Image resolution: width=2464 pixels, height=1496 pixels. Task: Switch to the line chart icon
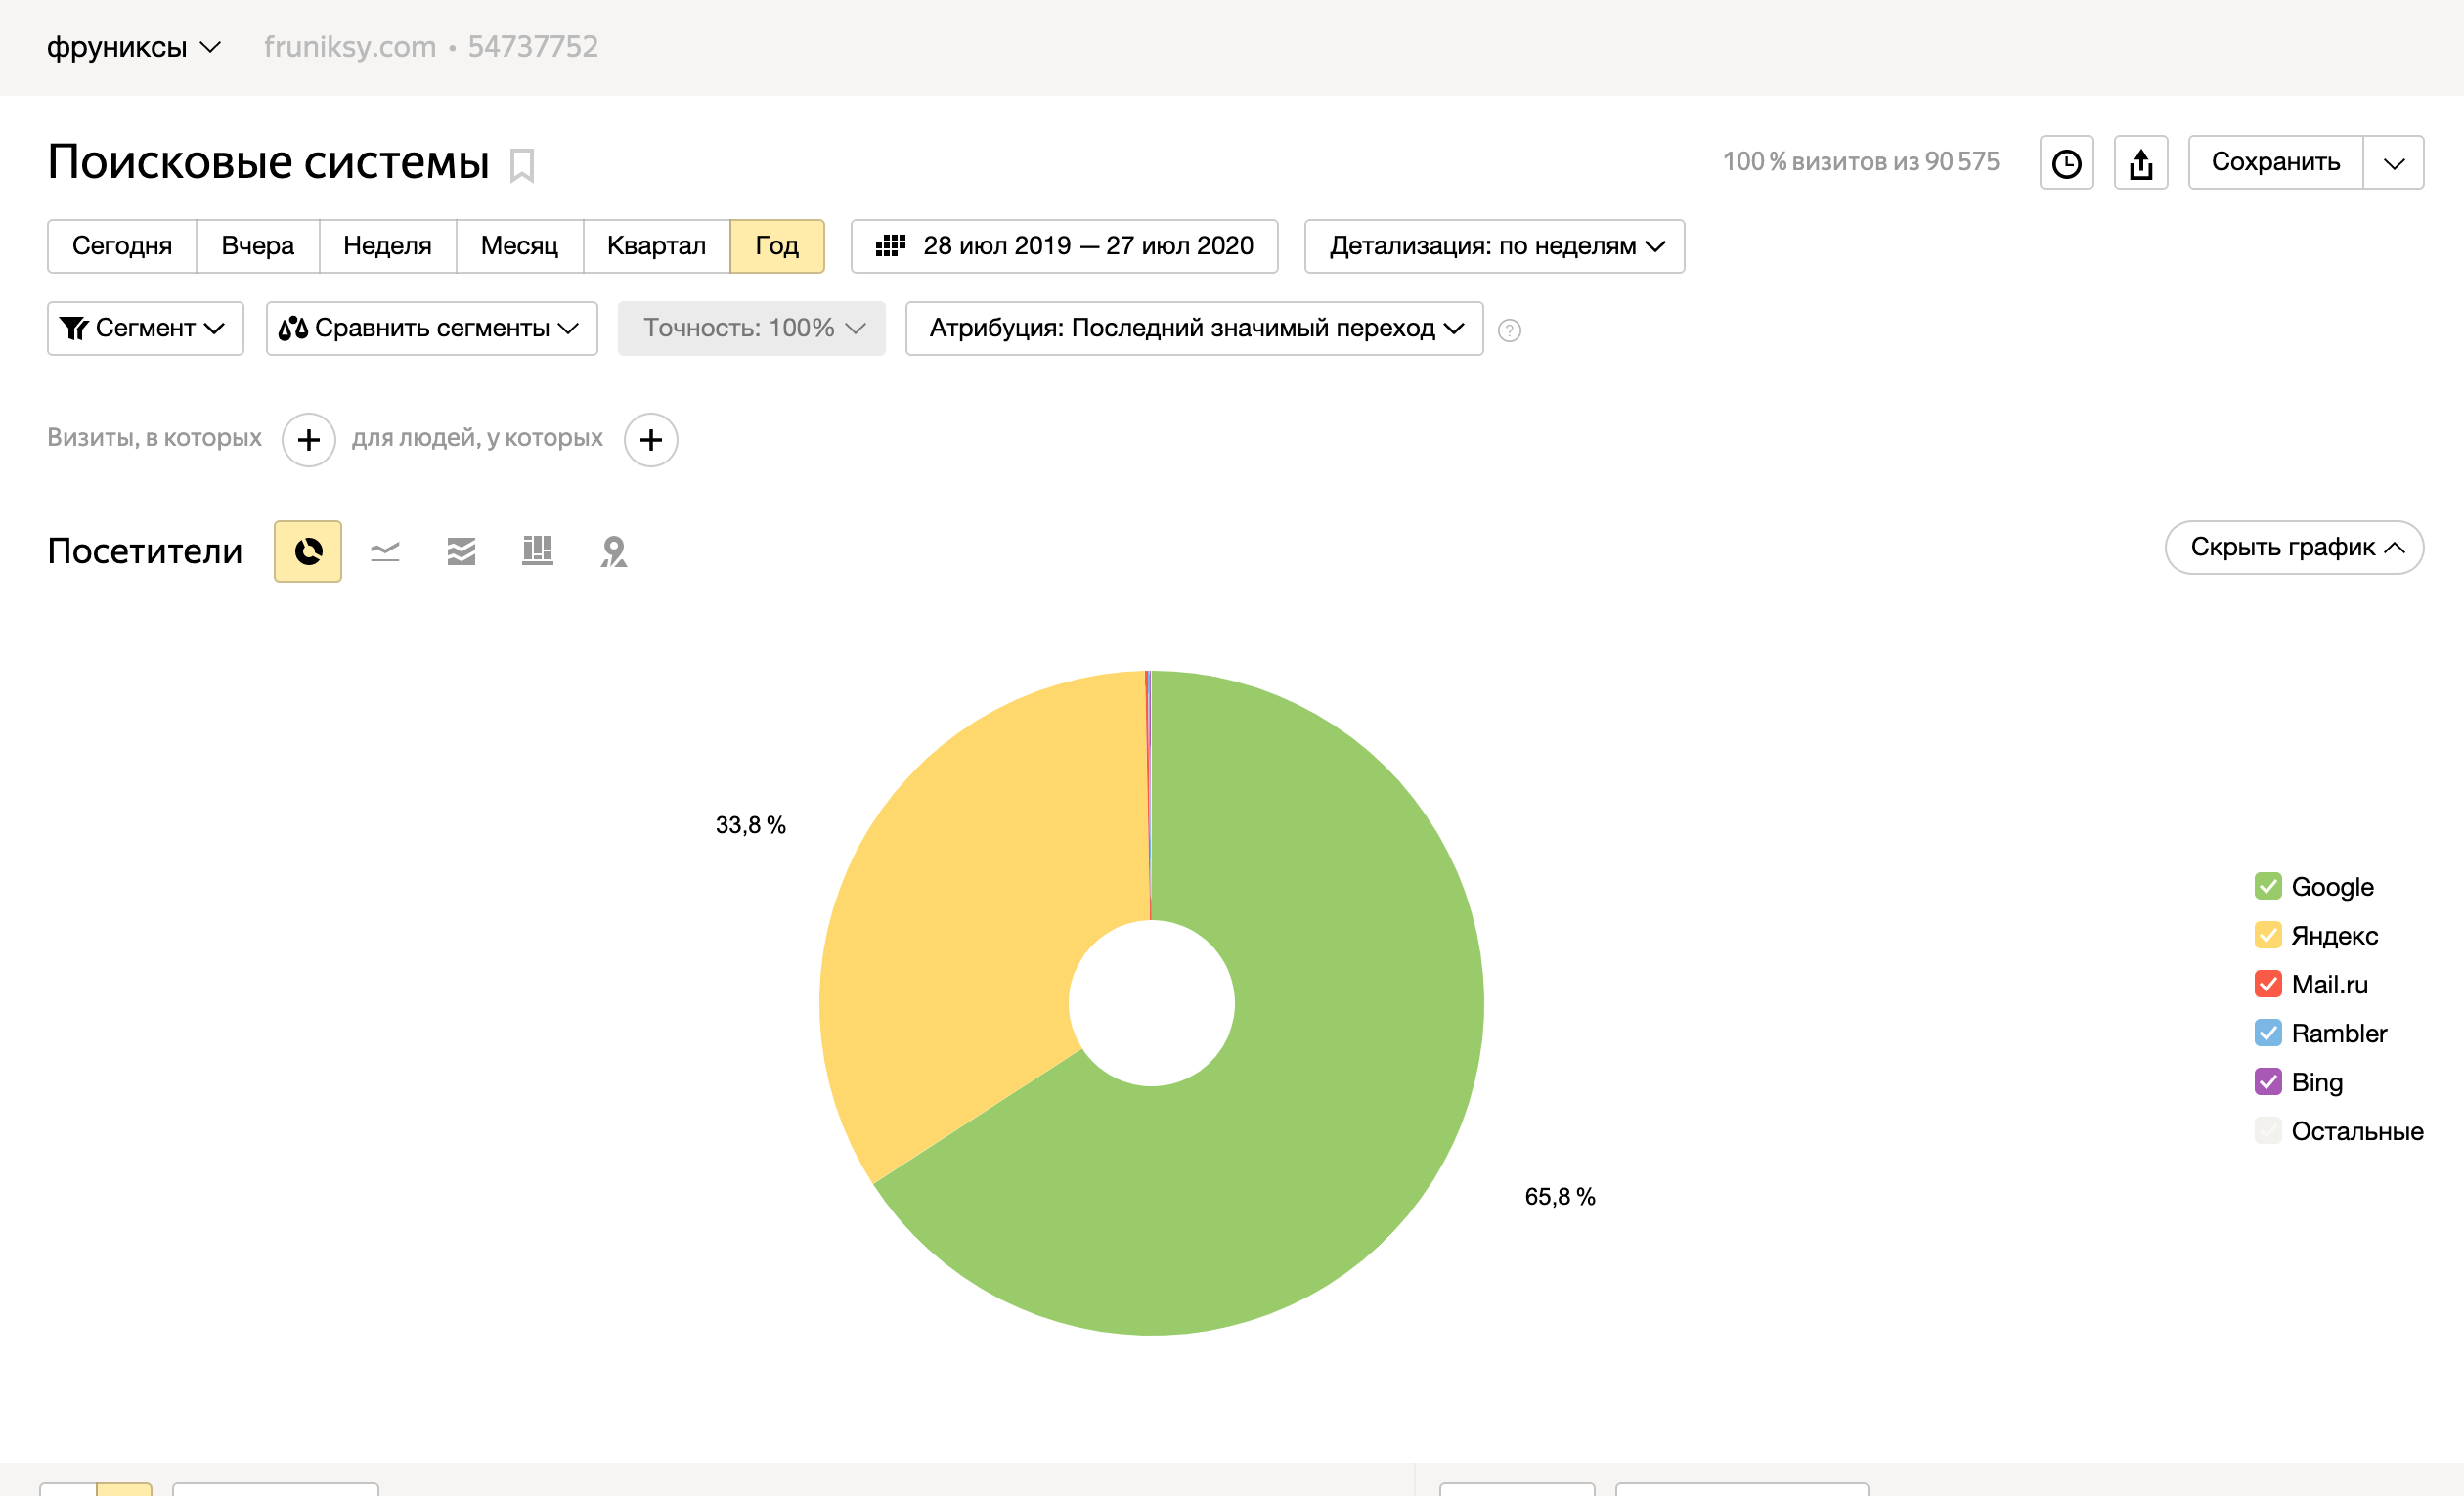click(x=385, y=551)
